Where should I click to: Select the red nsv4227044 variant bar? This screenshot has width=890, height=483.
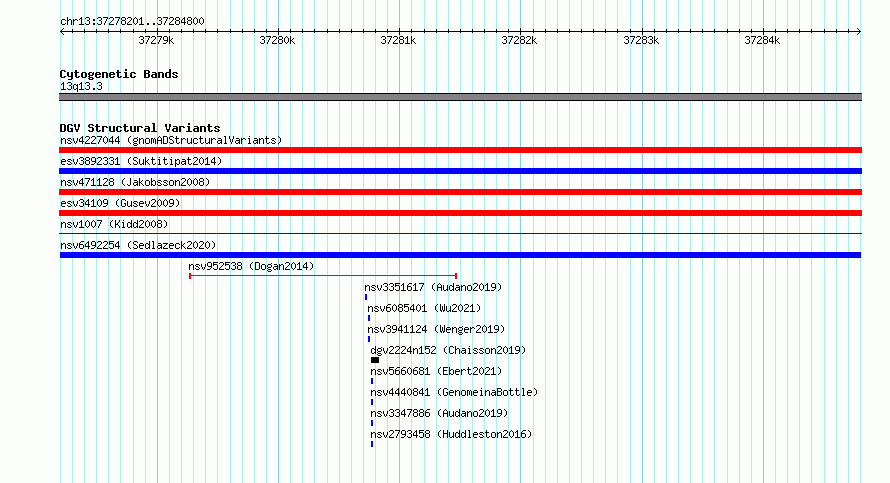(x=460, y=150)
